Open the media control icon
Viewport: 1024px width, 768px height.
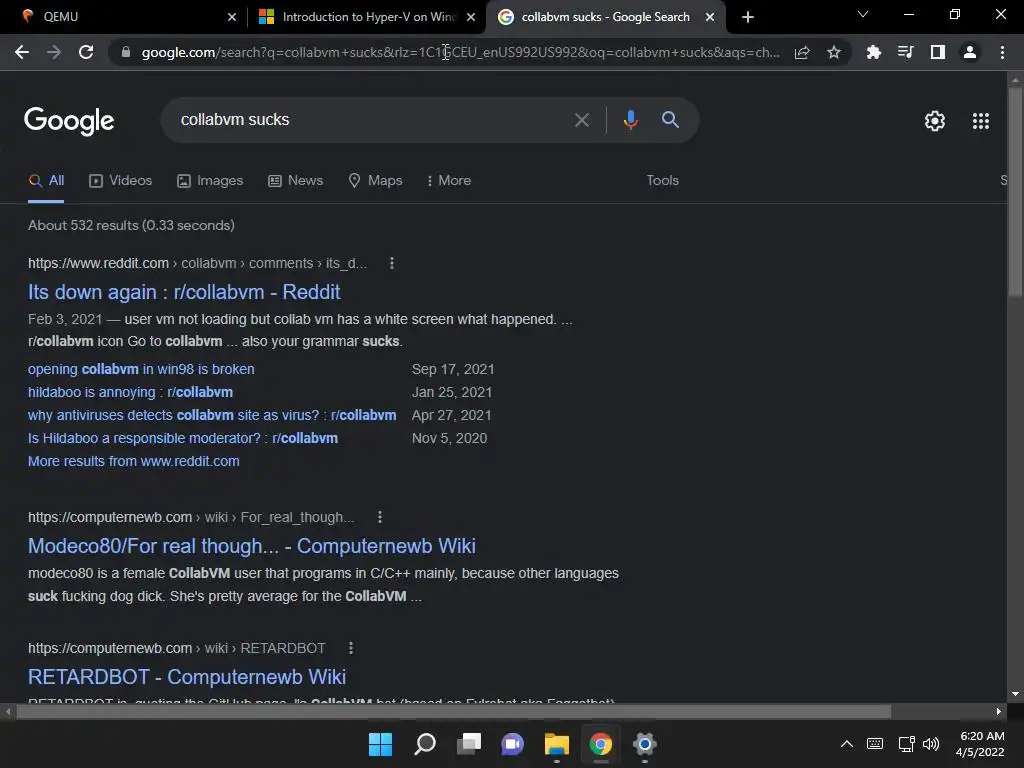905,52
